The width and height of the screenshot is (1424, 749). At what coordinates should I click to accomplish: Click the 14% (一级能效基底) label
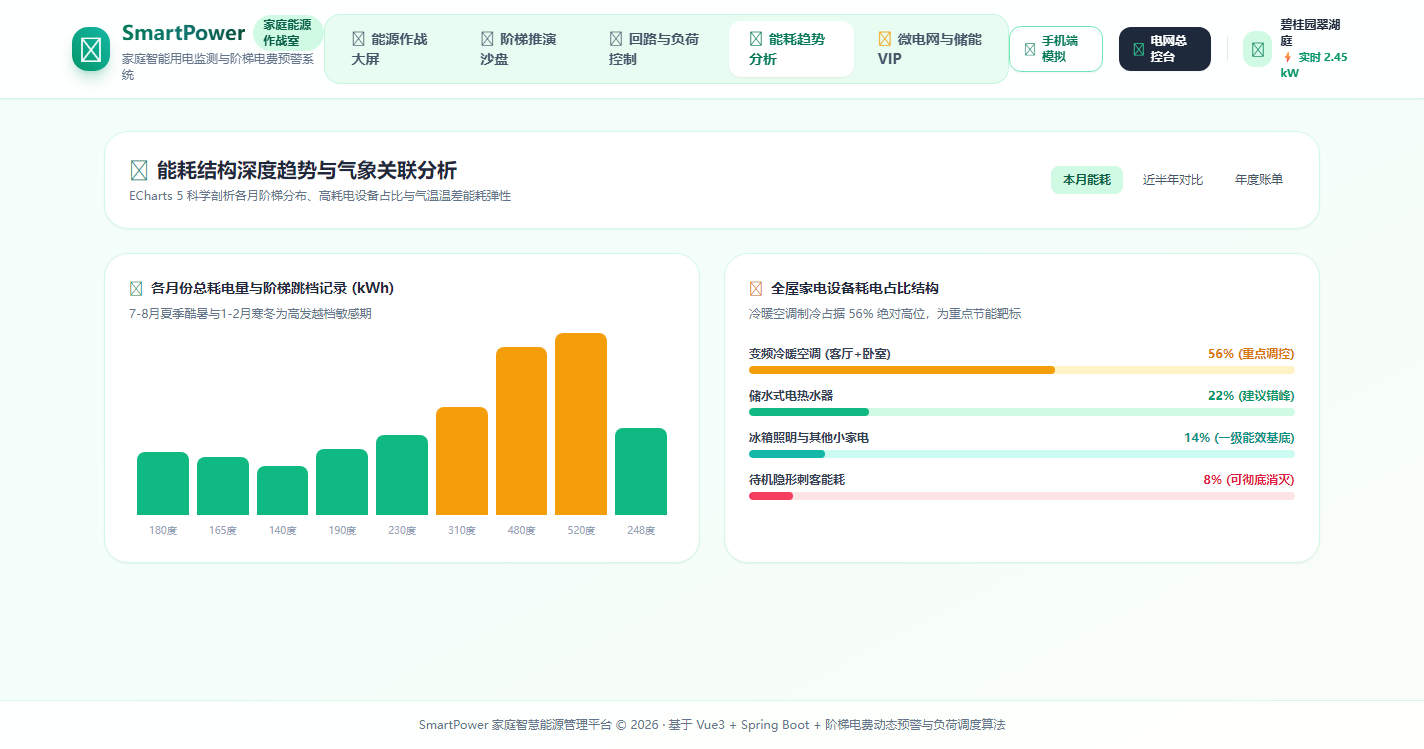pos(1239,438)
